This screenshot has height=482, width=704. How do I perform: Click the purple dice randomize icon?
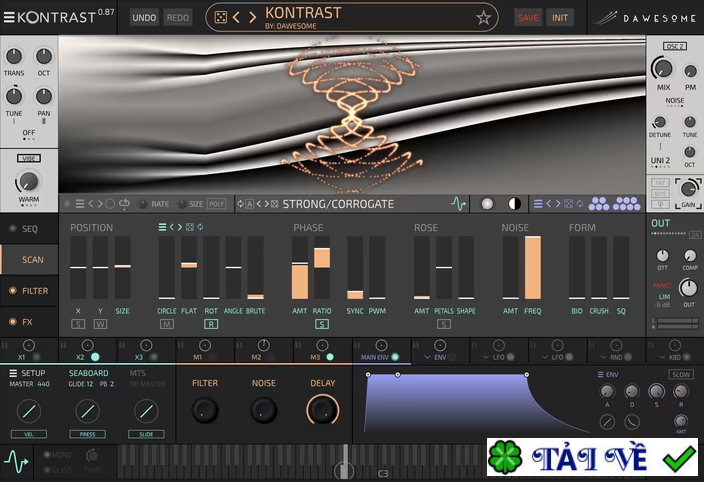tap(568, 204)
